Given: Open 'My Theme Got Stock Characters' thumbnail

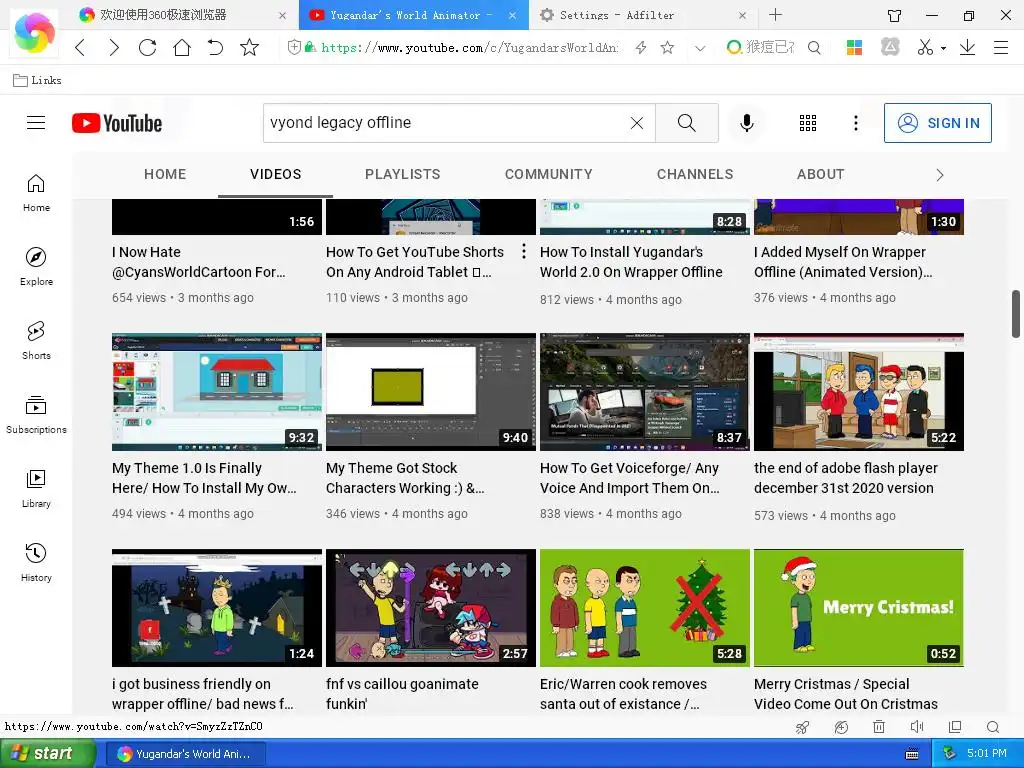Looking at the screenshot, I should point(430,392).
